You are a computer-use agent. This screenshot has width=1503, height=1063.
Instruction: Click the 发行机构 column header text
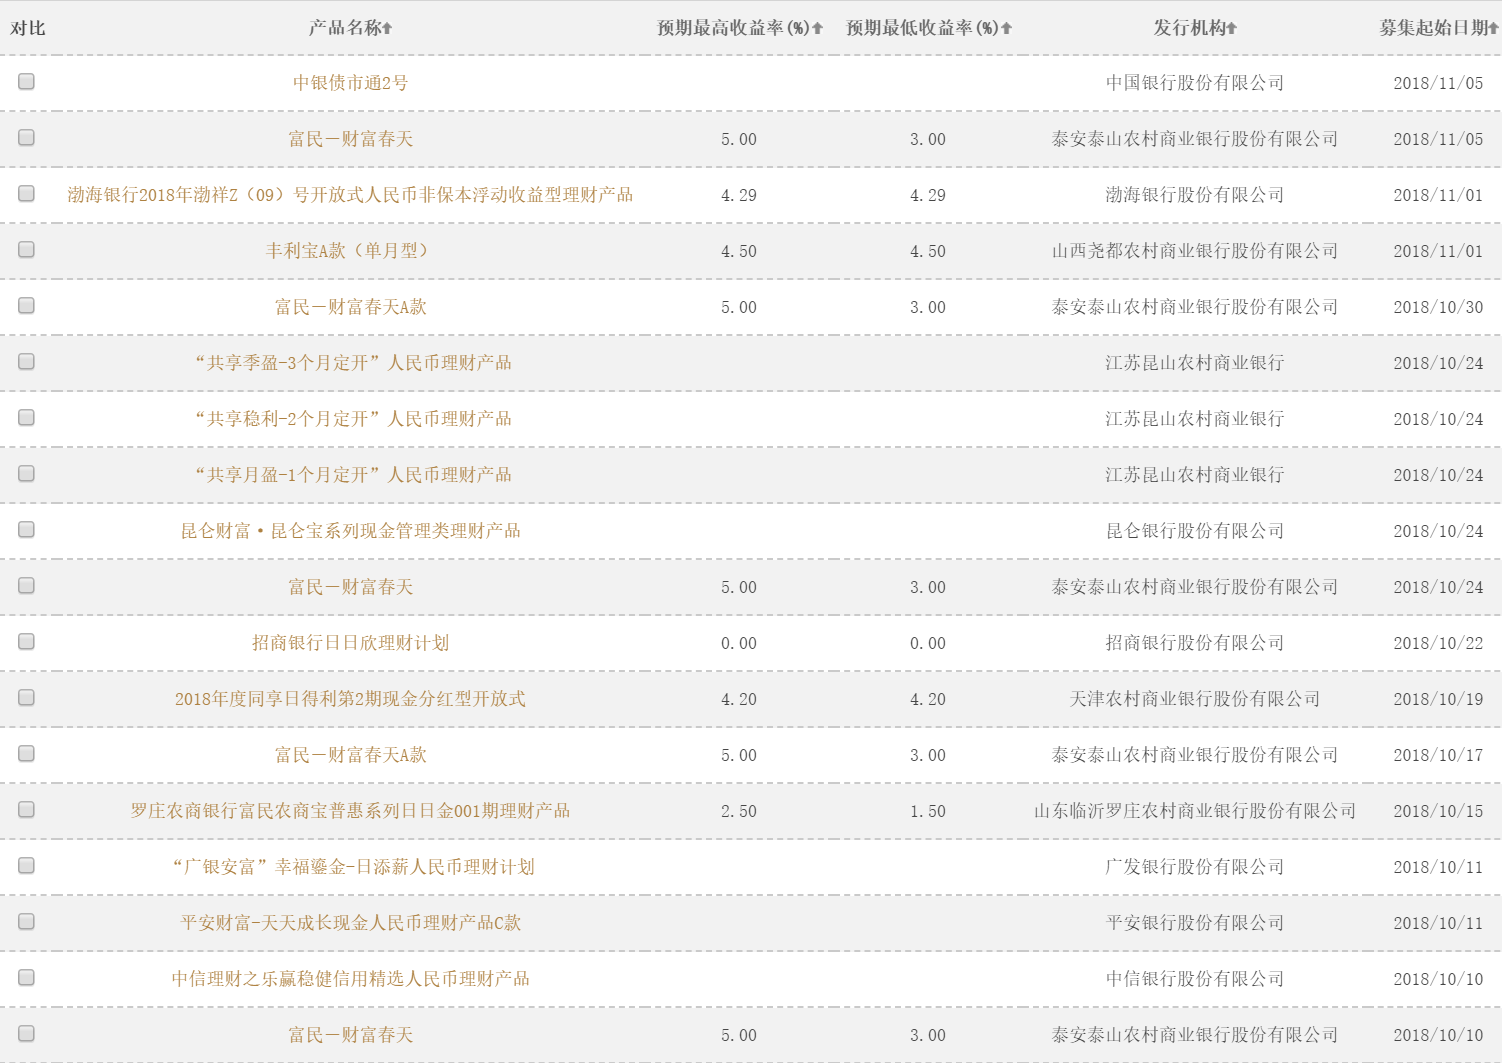click(1188, 28)
